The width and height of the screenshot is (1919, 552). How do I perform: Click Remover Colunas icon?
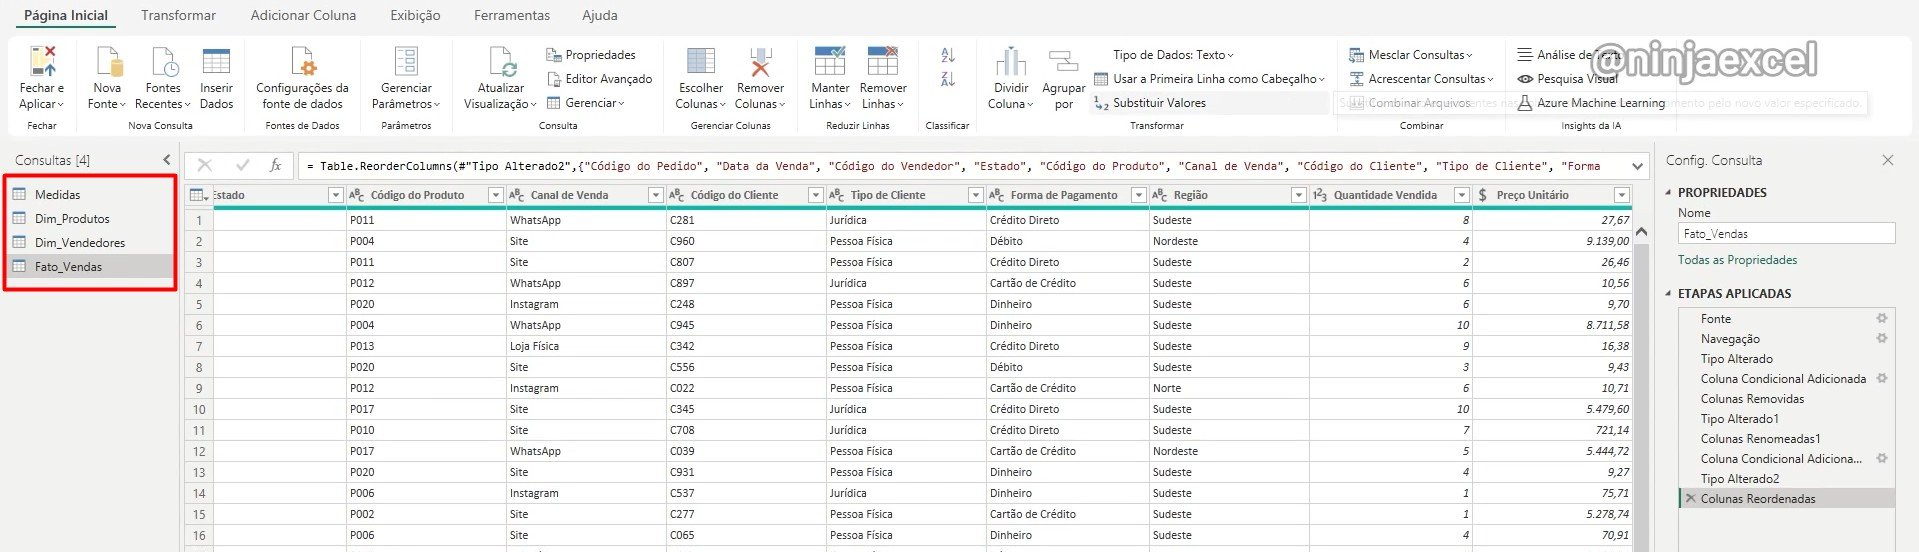point(760,62)
